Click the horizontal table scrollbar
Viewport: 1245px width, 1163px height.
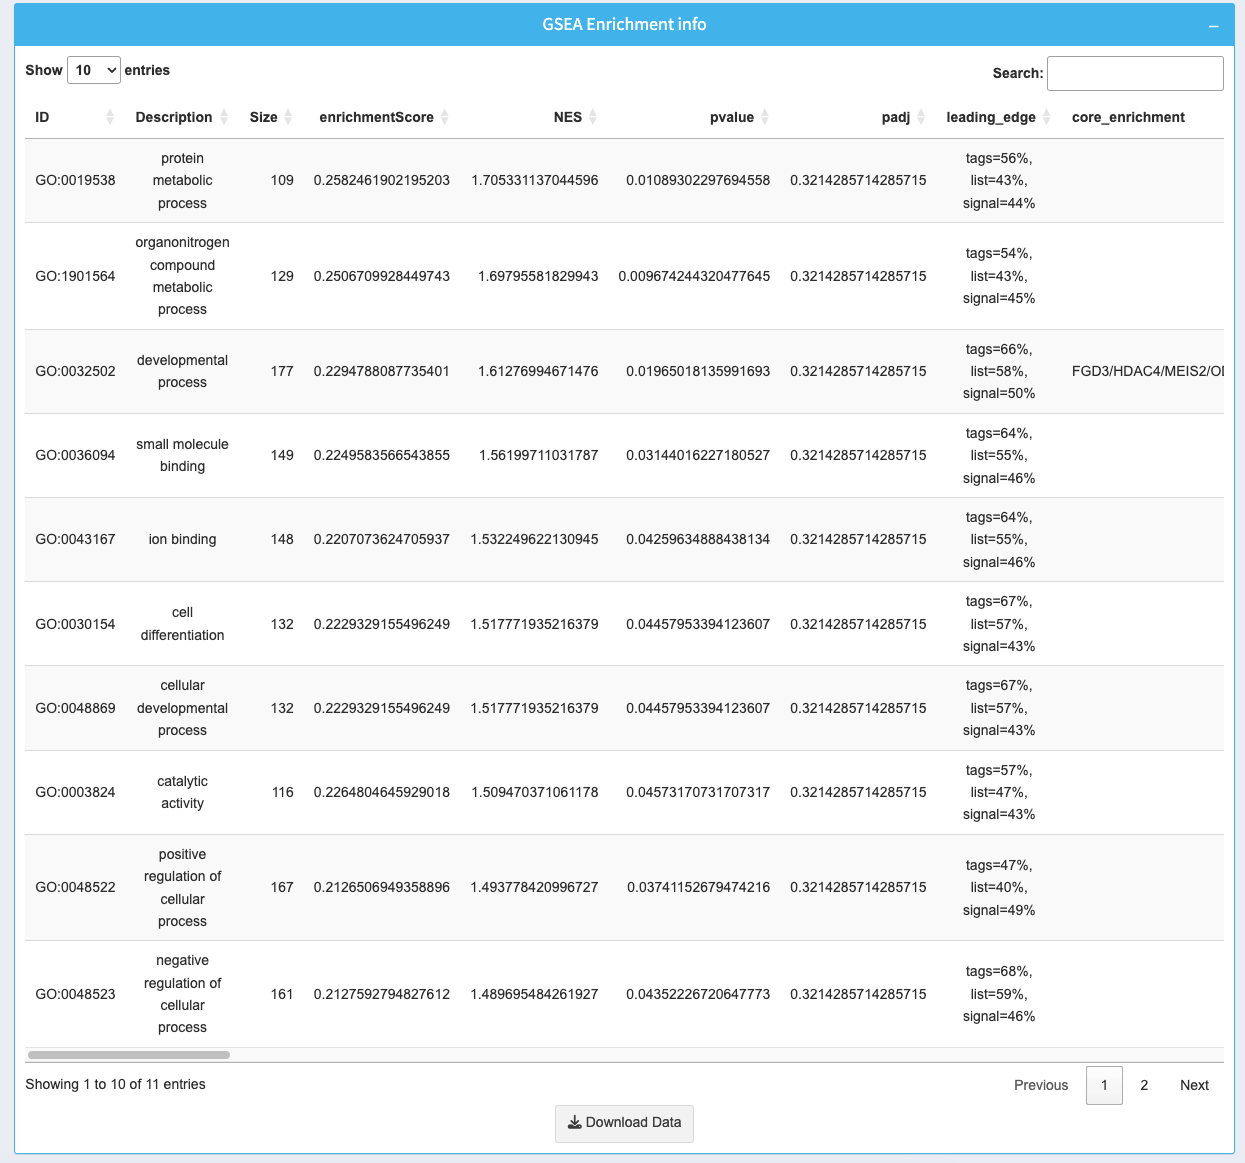click(x=129, y=1055)
